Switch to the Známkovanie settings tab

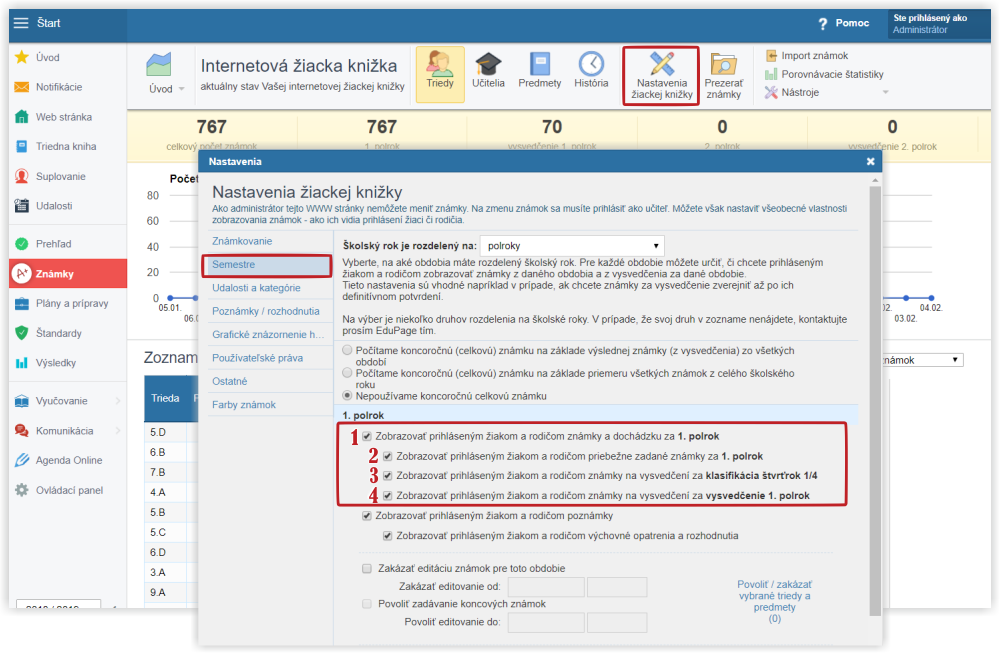pyautogui.click(x=242, y=241)
